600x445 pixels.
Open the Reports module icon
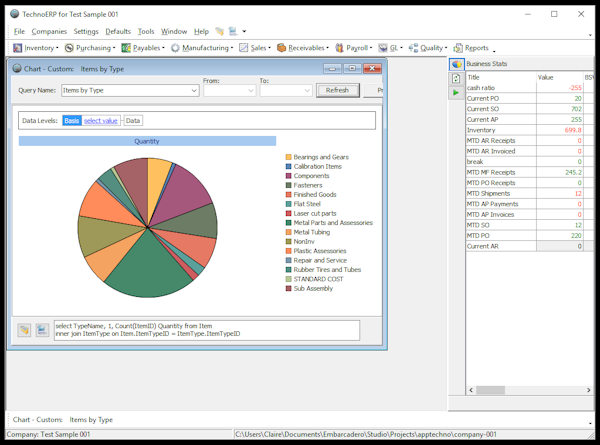pyautogui.click(x=458, y=48)
